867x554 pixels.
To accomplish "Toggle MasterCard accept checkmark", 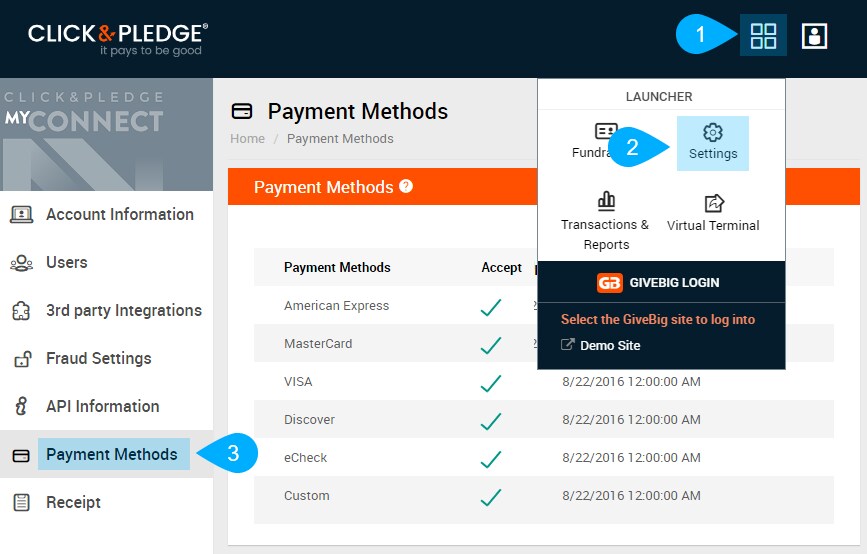I will coord(491,345).
